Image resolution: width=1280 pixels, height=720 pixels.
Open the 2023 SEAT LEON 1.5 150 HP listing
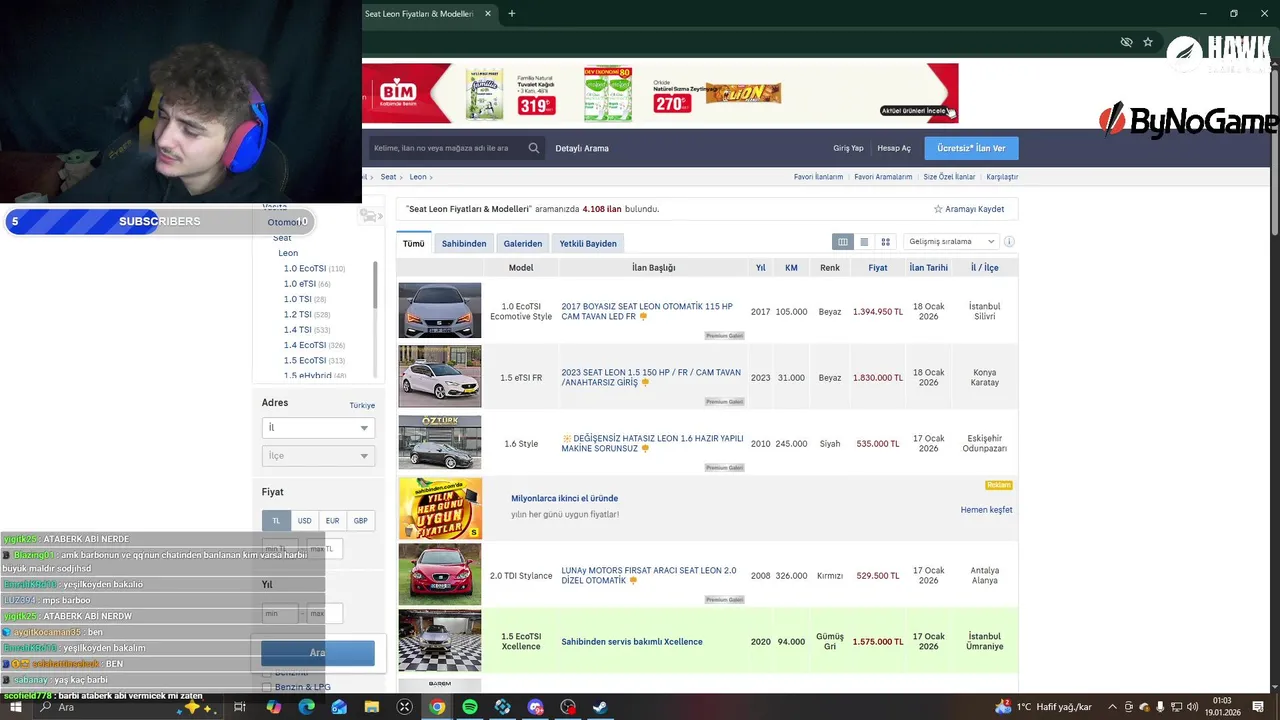(651, 377)
